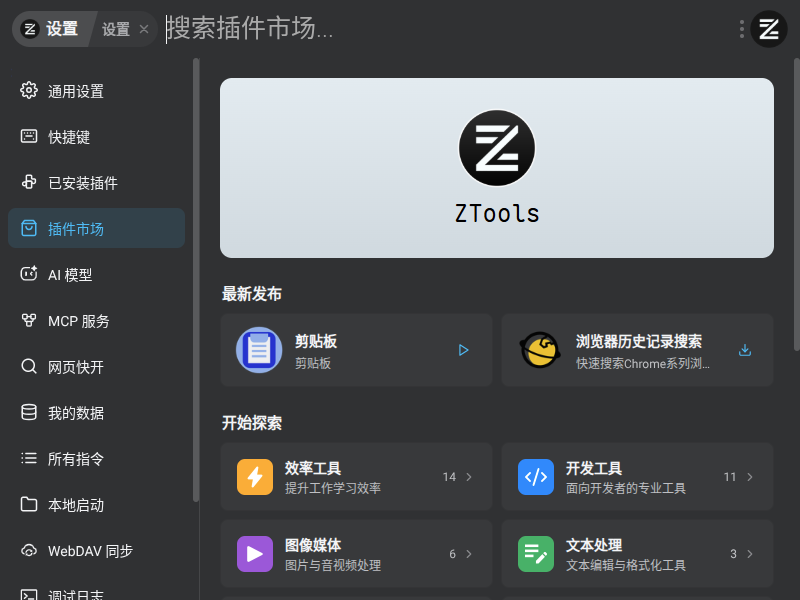Screen dimensions: 800x600
Task: Click the 图像媒体 count 6
Action: tap(453, 554)
